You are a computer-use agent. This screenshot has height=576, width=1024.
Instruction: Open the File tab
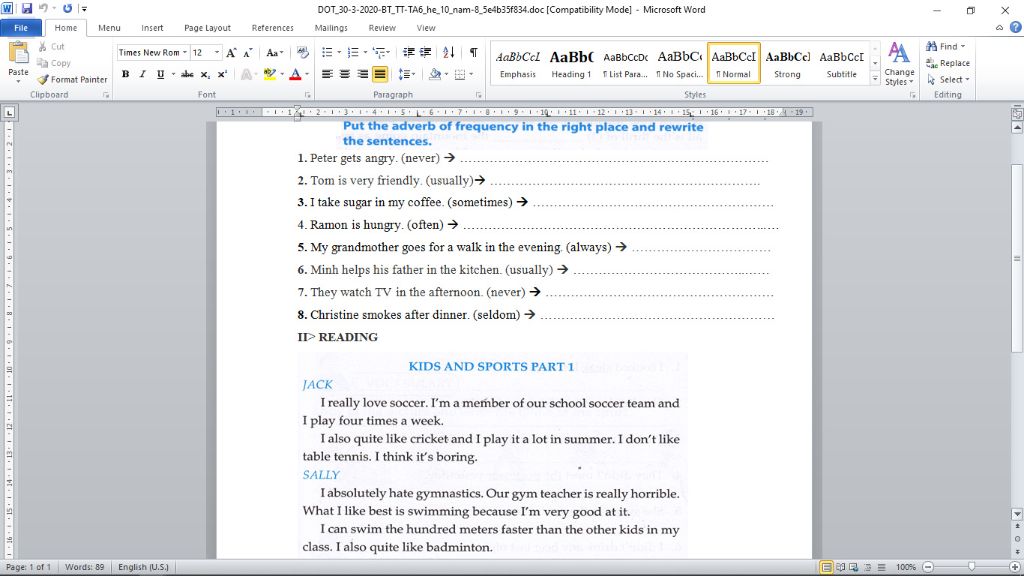(21, 27)
